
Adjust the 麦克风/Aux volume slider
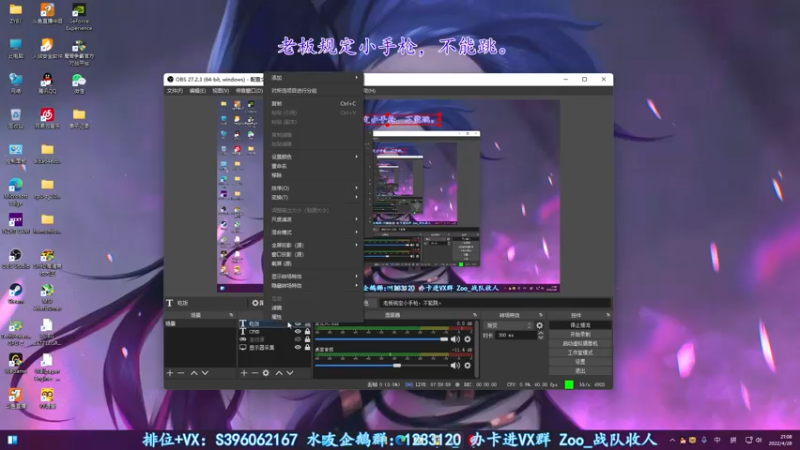pos(382,339)
